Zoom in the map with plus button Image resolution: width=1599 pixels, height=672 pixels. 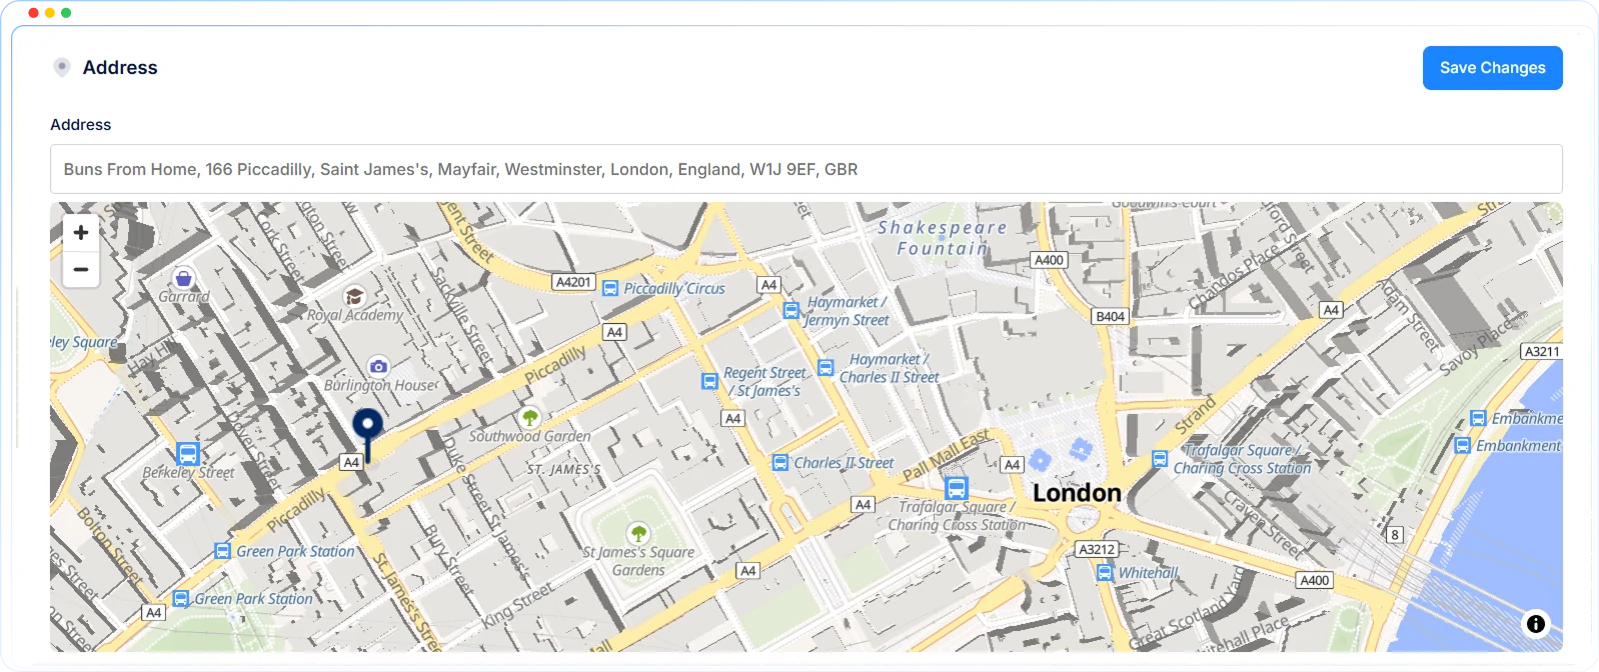(x=81, y=233)
